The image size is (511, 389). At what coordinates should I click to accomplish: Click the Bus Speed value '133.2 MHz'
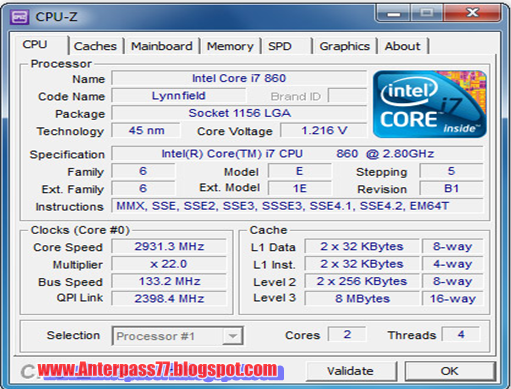[169, 281]
